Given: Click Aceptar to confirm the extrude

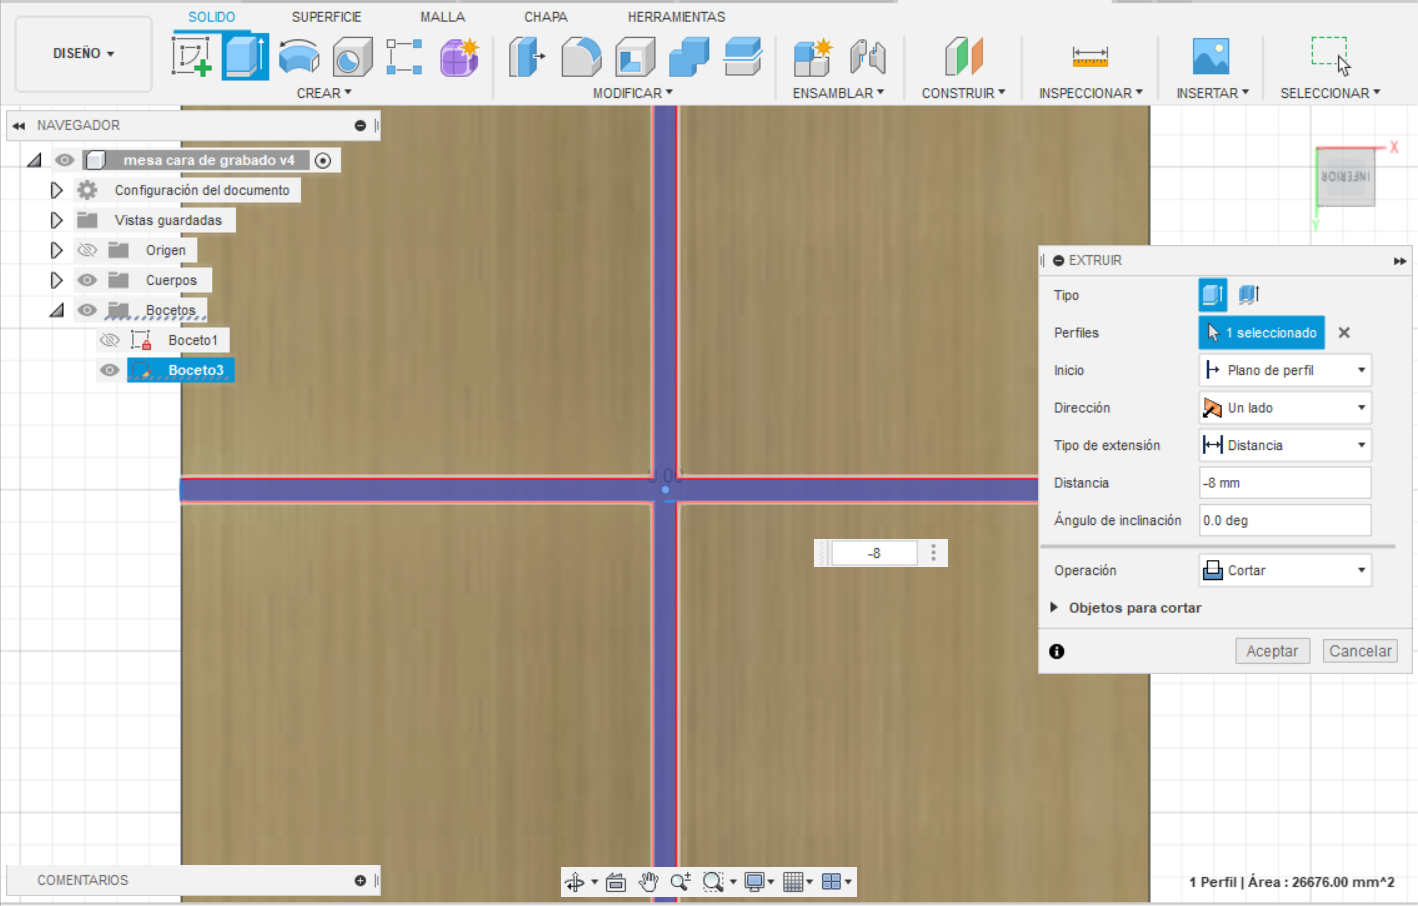Looking at the screenshot, I should pyautogui.click(x=1272, y=651).
